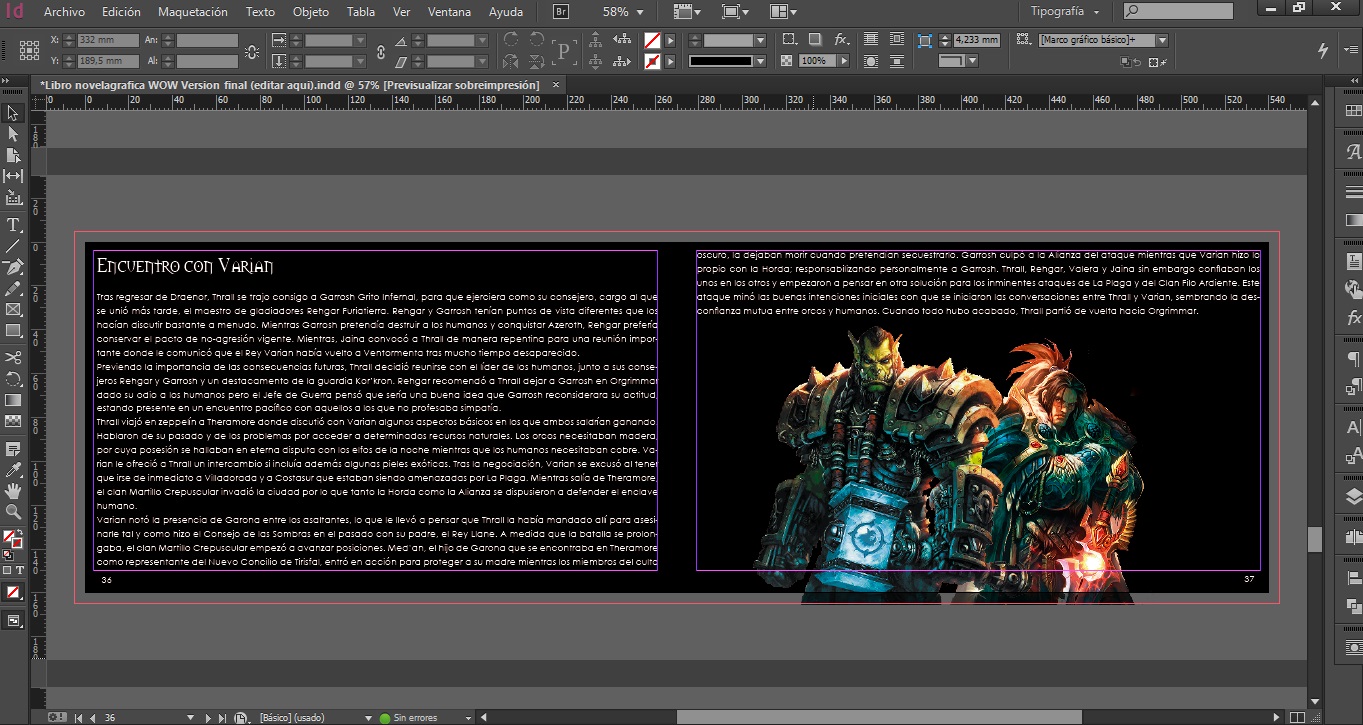Screen dimensions: 1363x725
Task: Click the stroke color swatch in Control panel
Action: [x=652, y=61]
